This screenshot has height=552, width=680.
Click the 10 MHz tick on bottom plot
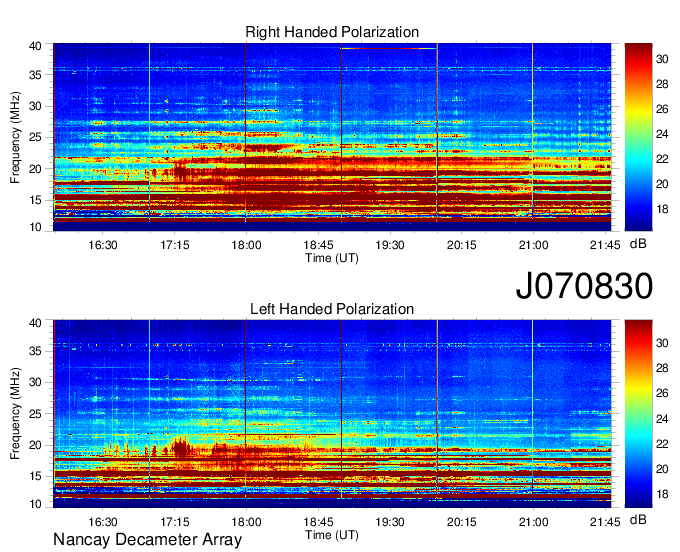35,504
